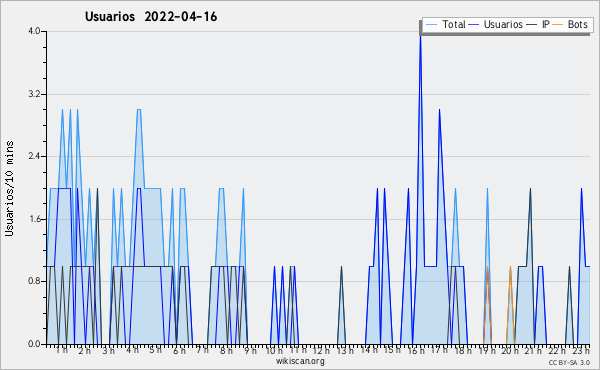Click the light blue Total legend line
This screenshot has width=600, height=370.
click(431, 25)
